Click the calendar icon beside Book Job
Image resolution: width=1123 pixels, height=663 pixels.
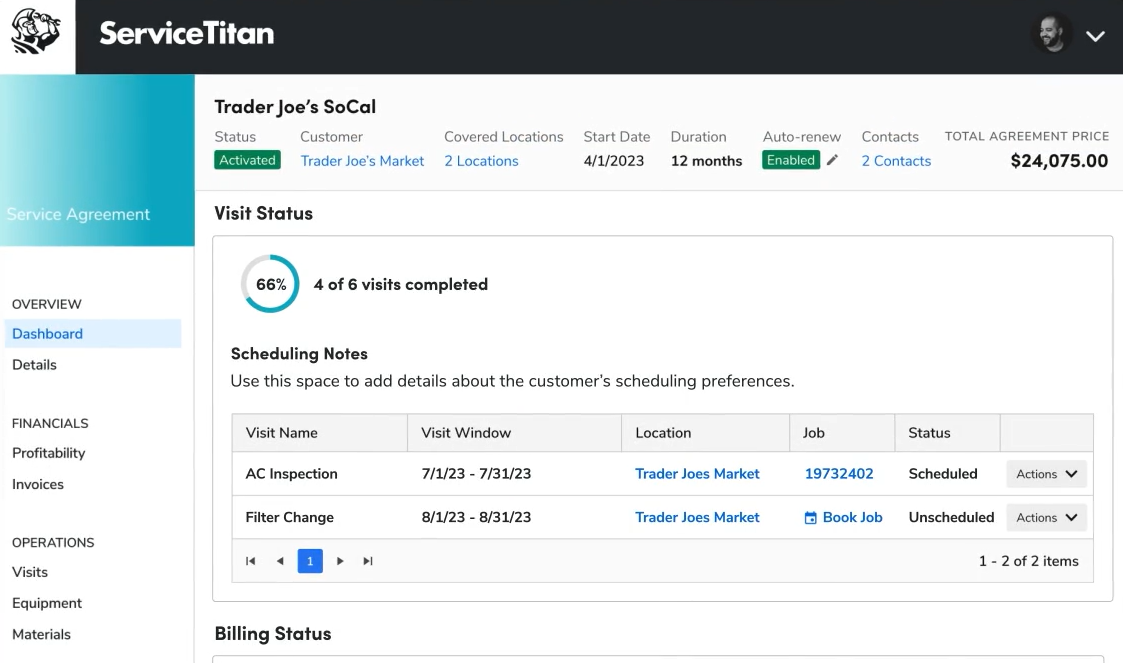(x=811, y=518)
